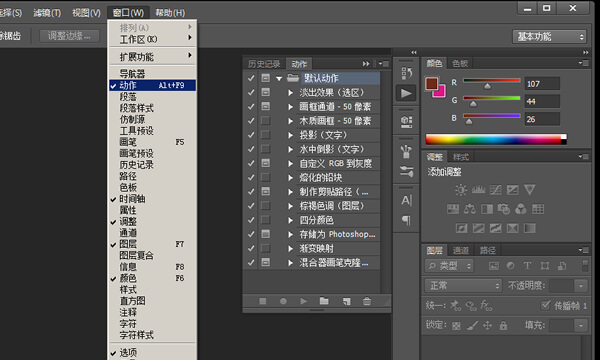Add a Color Balance adjustment
Screen dimensions: 600x360
coord(470,209)
